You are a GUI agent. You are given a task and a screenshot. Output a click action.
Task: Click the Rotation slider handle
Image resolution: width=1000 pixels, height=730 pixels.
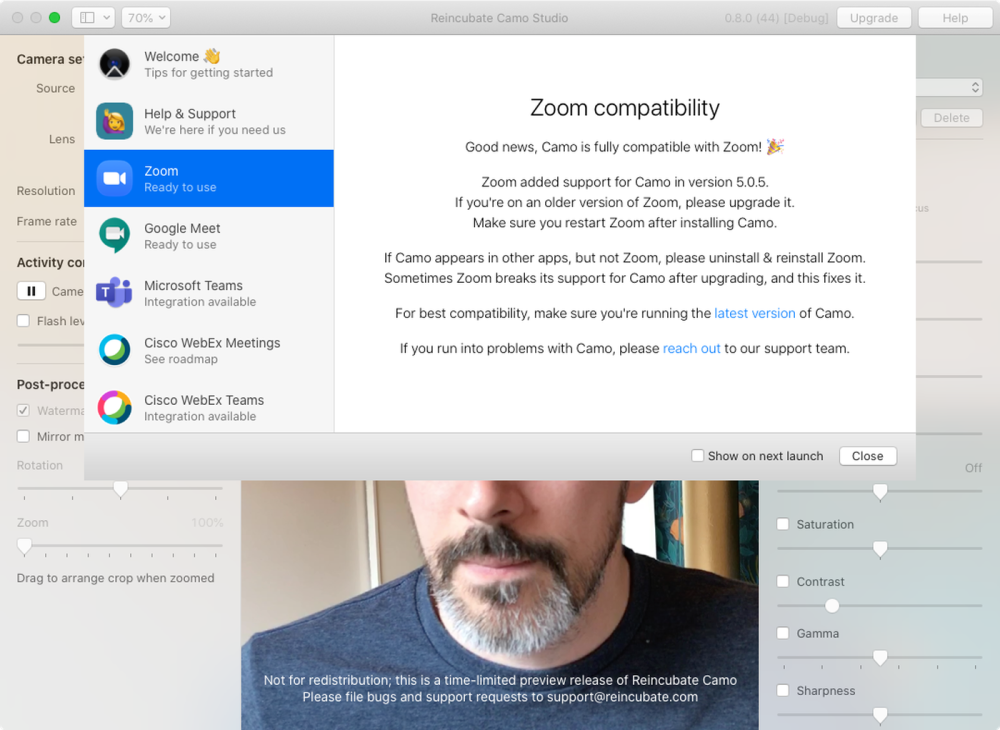click(x=120, y=489)
